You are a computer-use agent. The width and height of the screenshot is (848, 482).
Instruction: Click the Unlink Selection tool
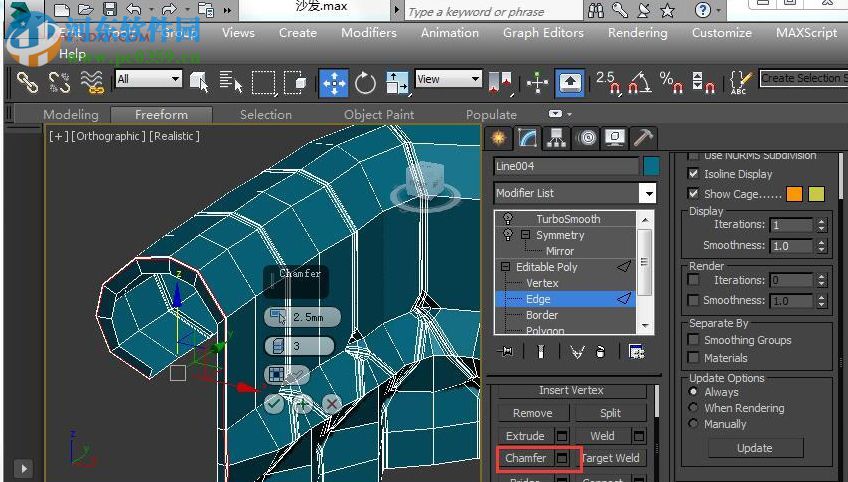[x=59, y=82]
